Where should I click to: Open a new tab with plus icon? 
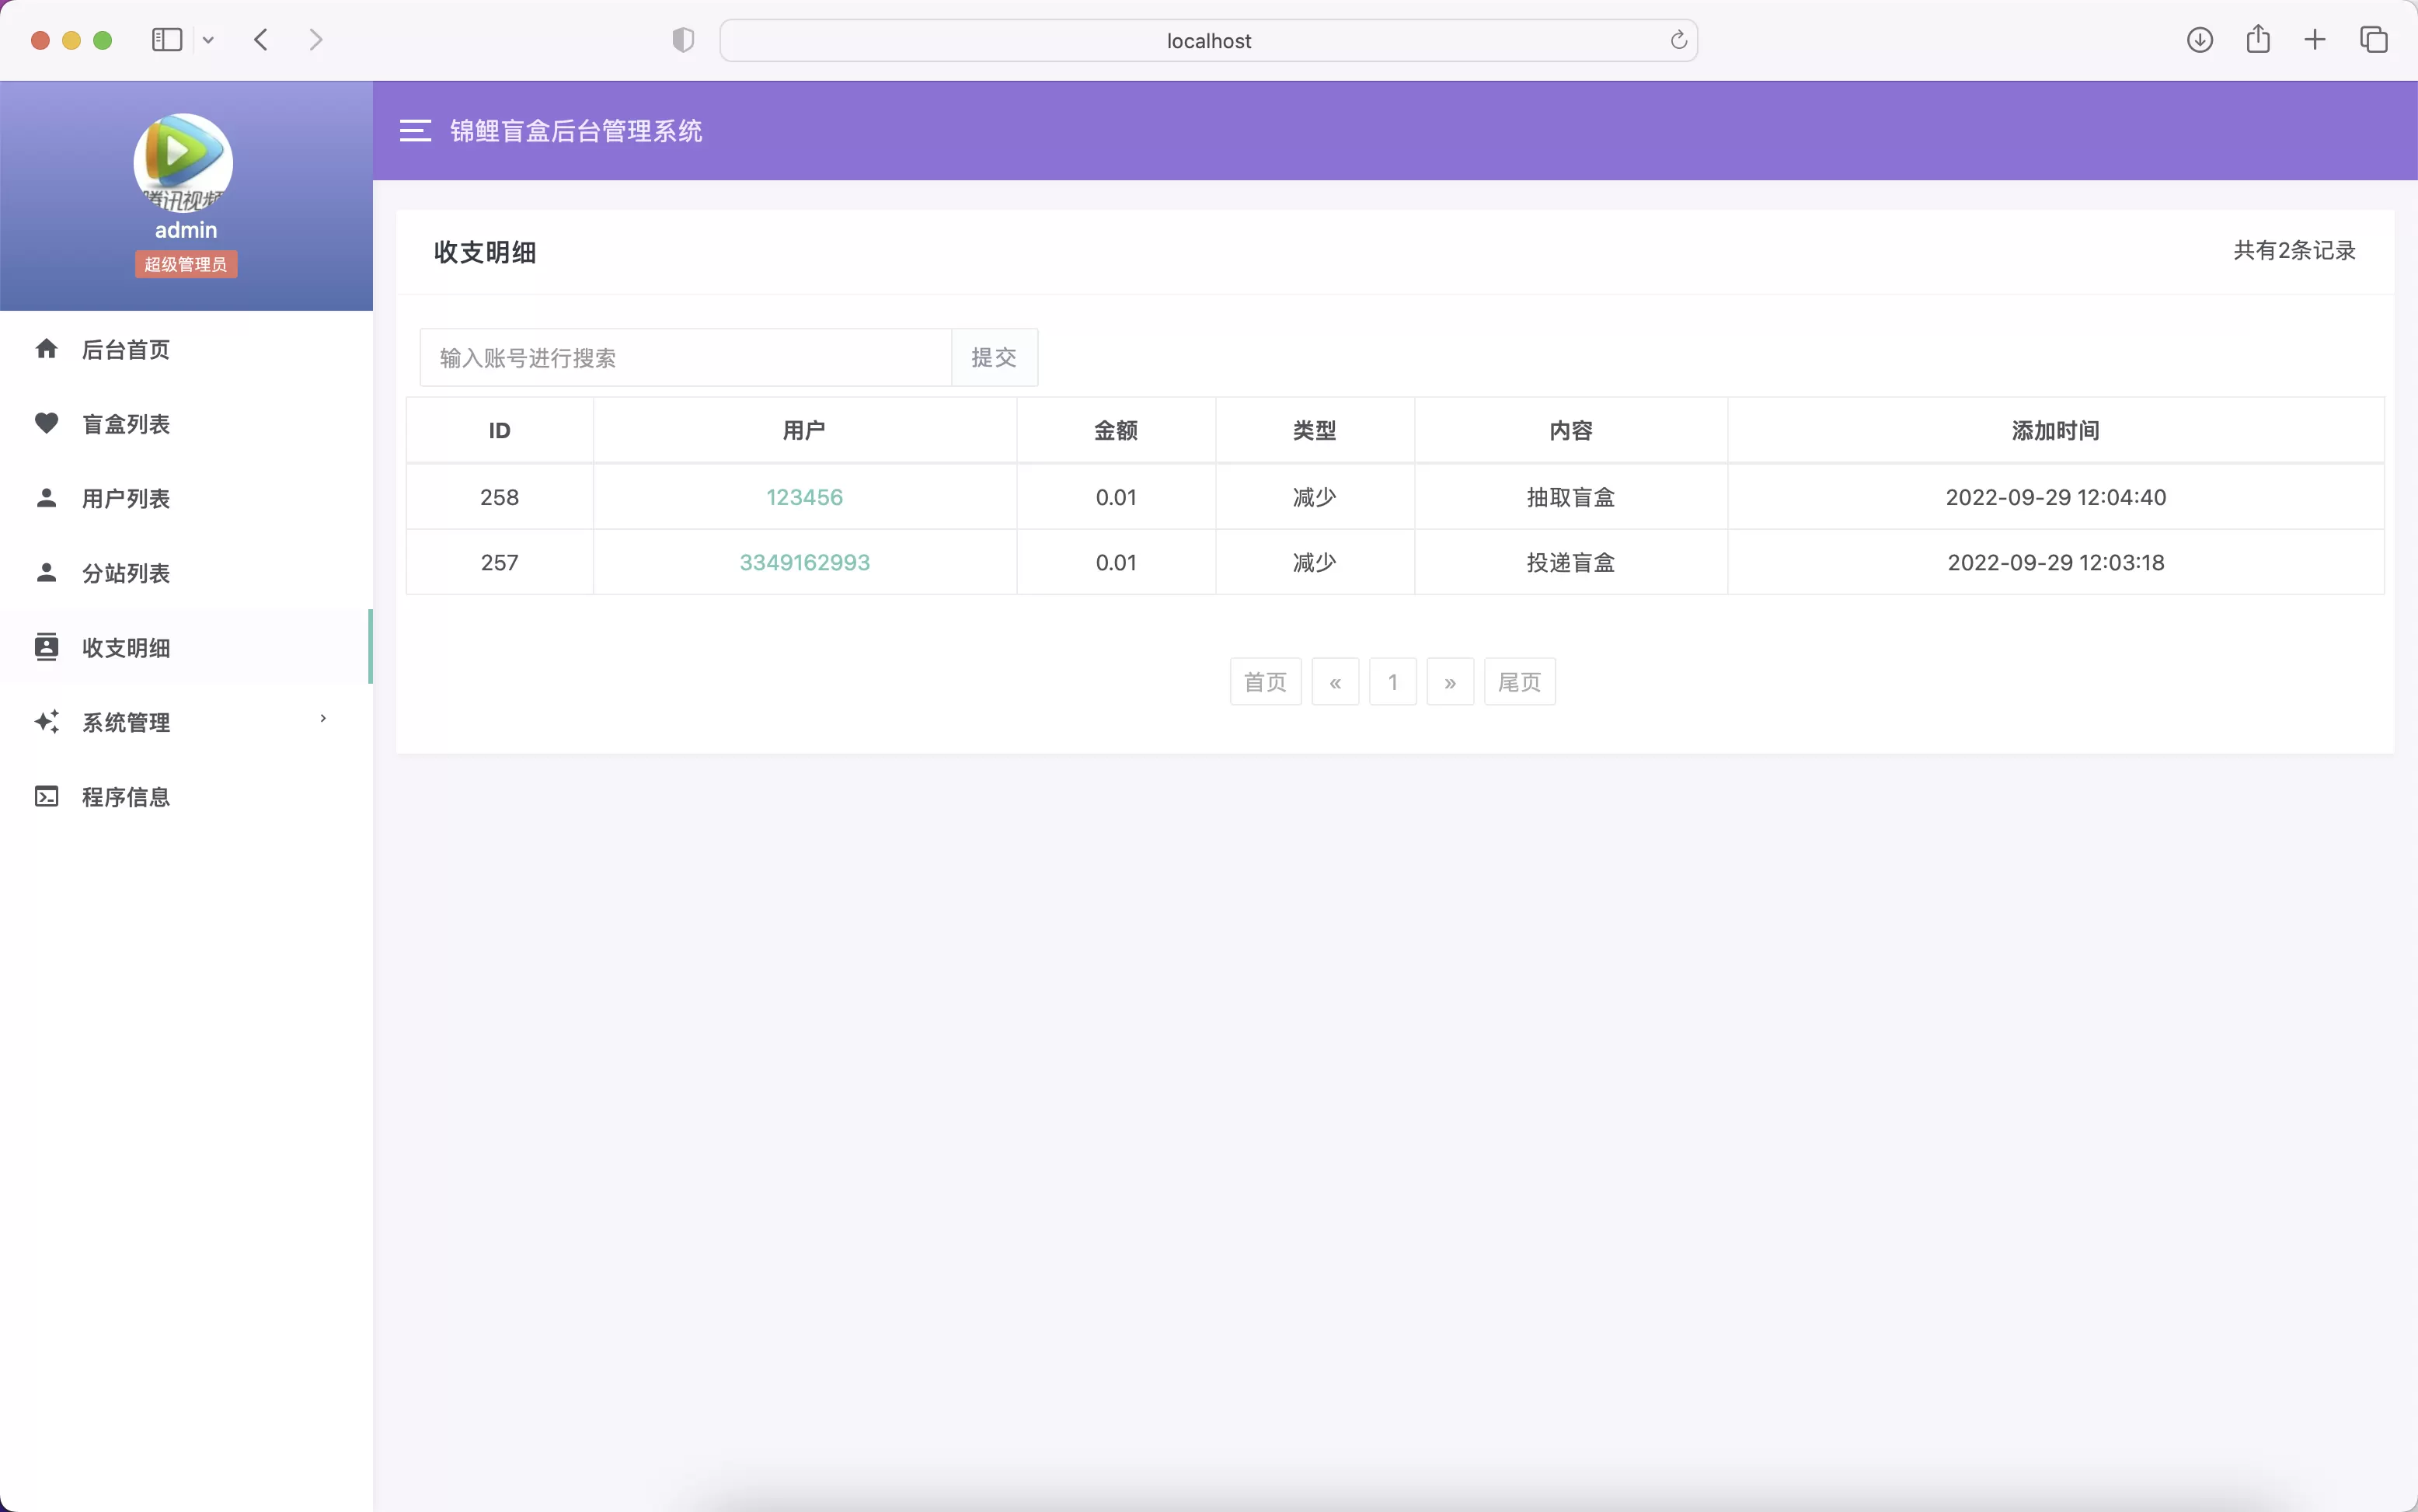click(x=2314, y=40)
